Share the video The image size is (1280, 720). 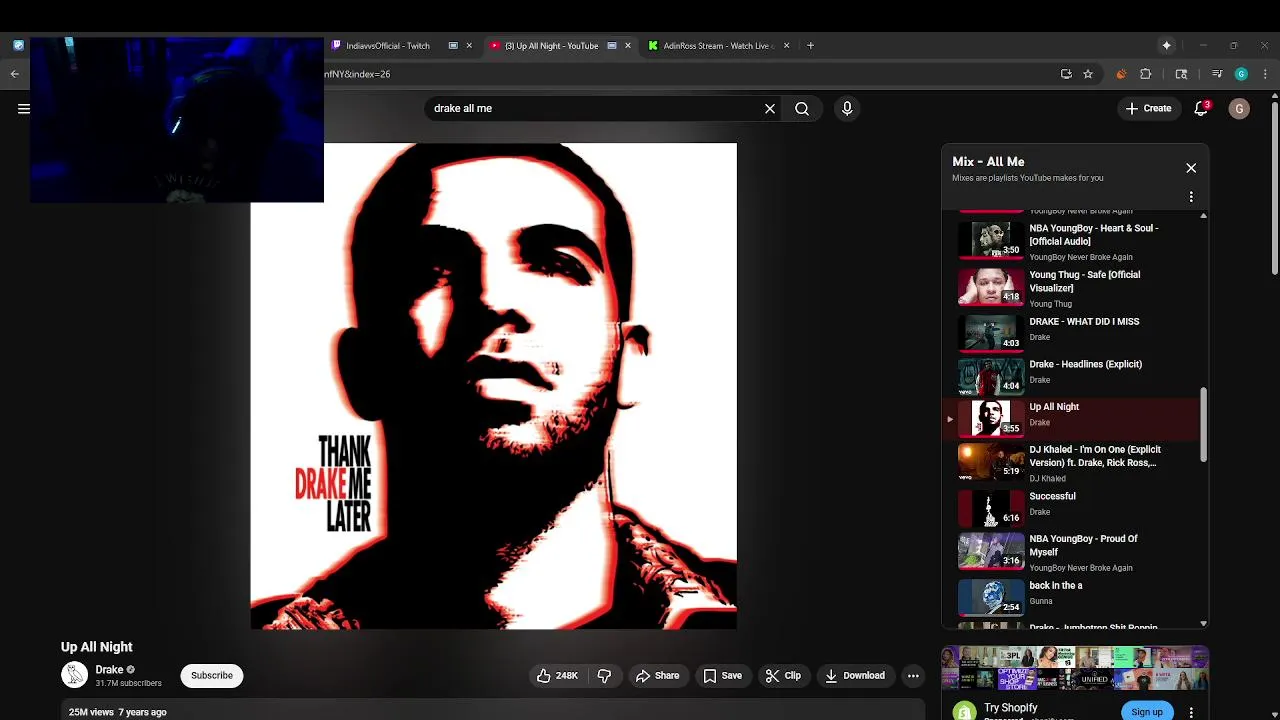tap(657, 676)
